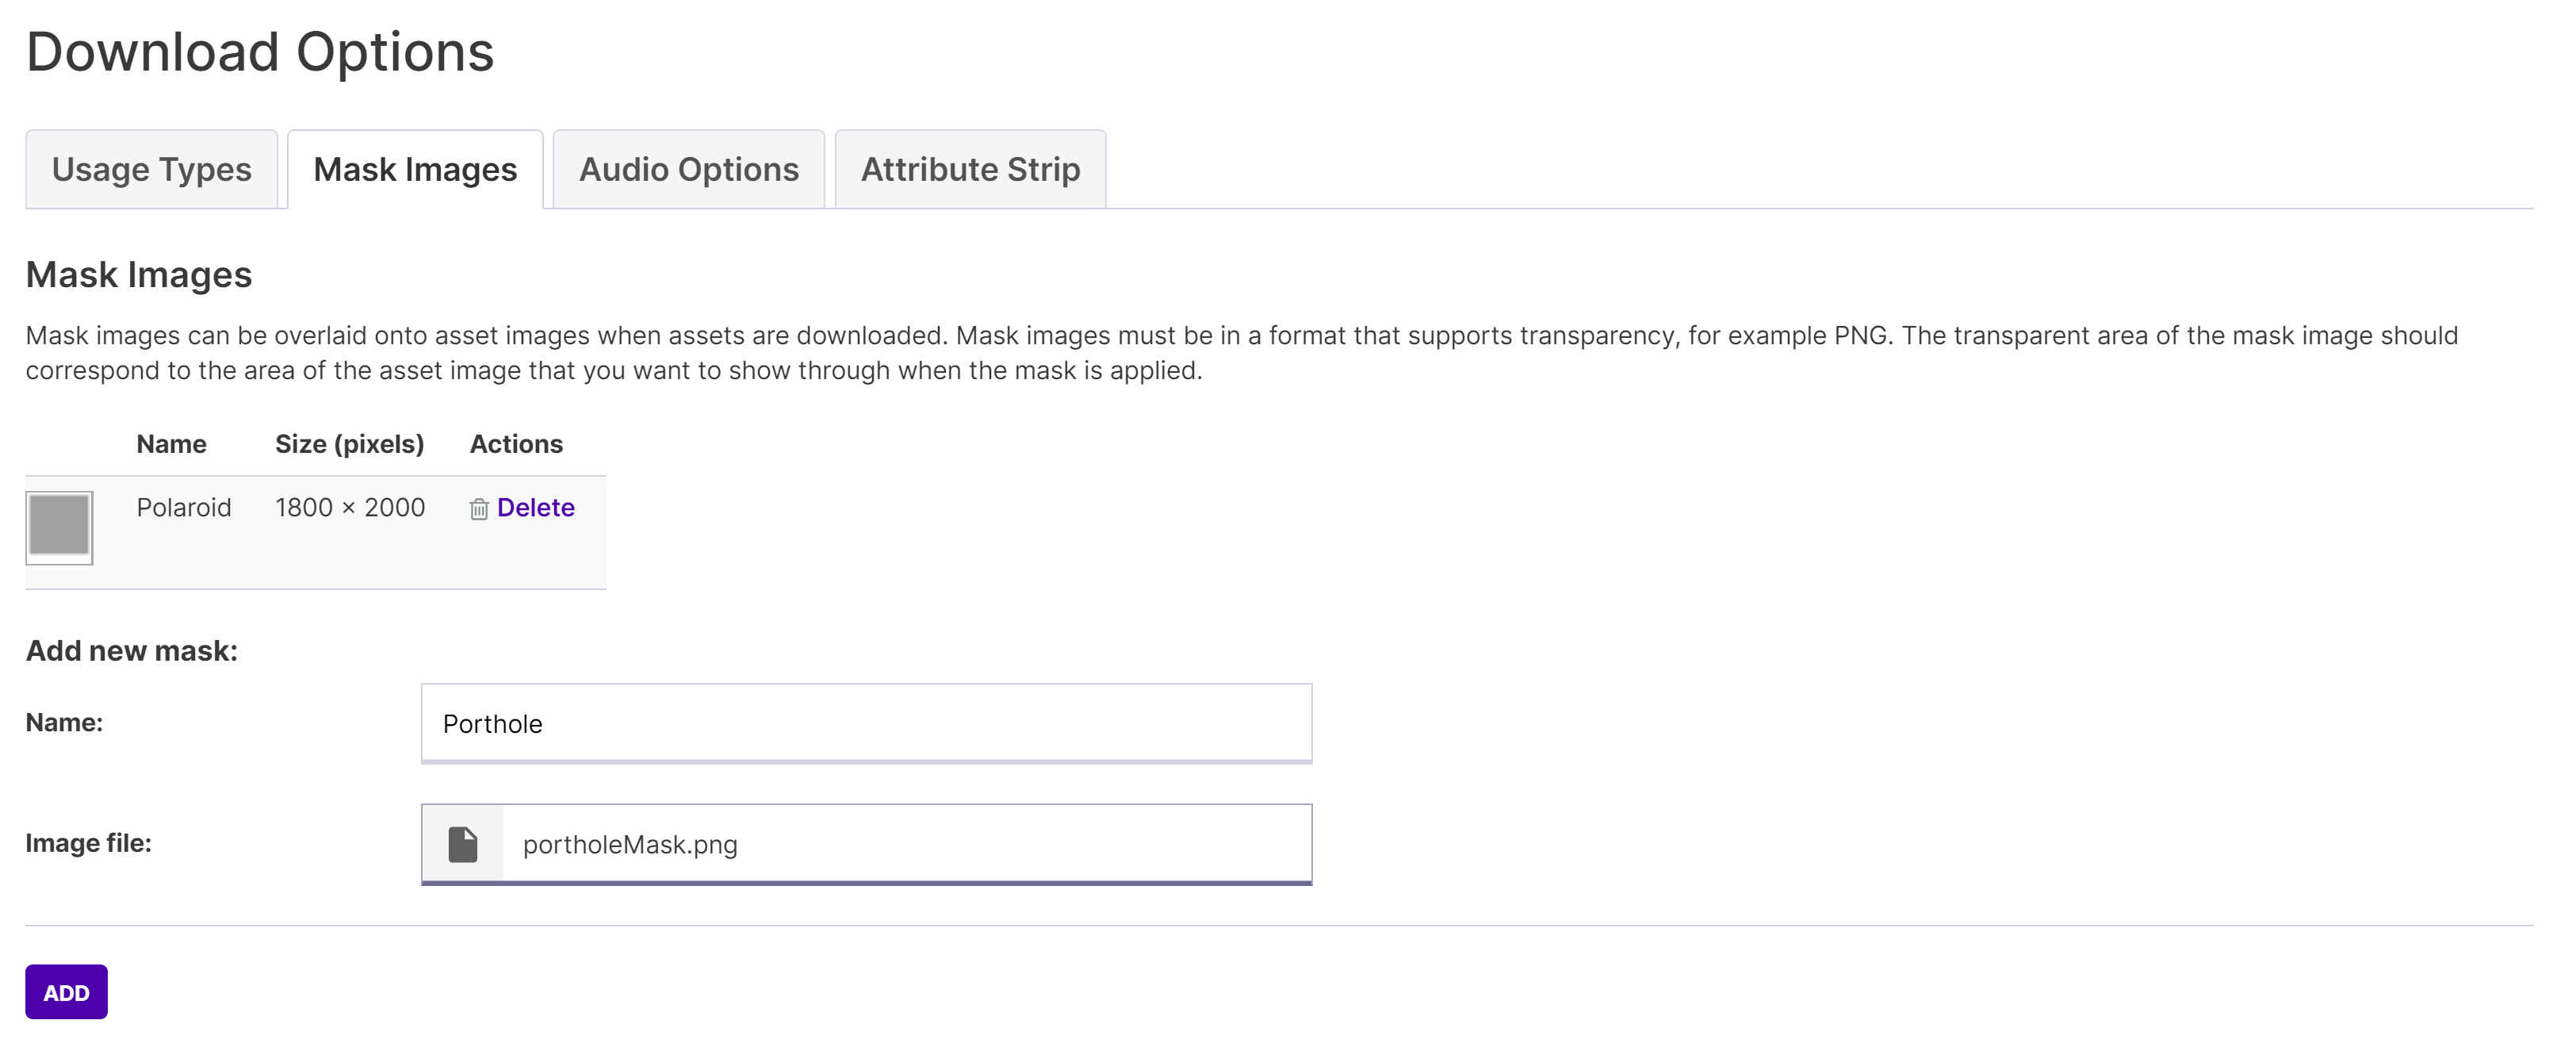This screenshot has height=1043, width=2576.
Task: Click the Mask Images section heading
Action: point(139,275)
